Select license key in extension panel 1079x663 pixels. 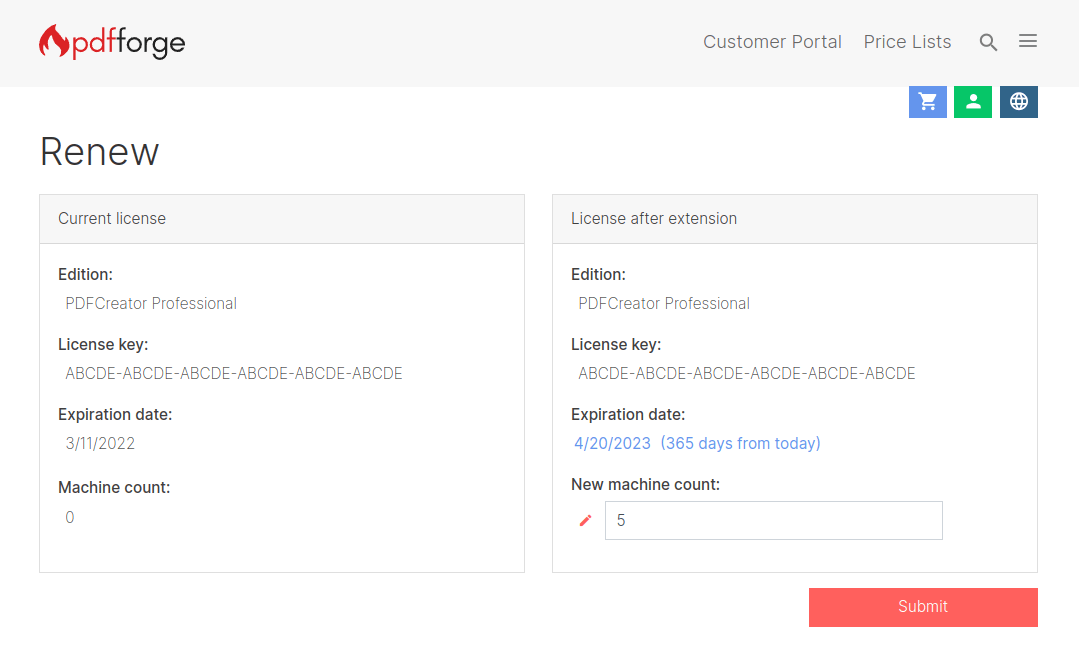pos(747,374)
